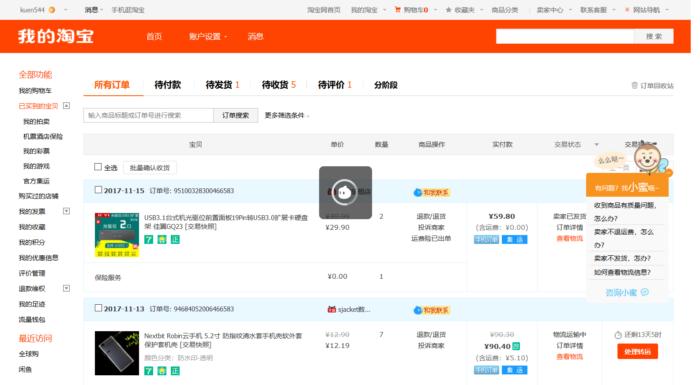Click the 手机订单 badge under ¥59.80
Viewport: 700px width, 385px height.
pos(486,240)
